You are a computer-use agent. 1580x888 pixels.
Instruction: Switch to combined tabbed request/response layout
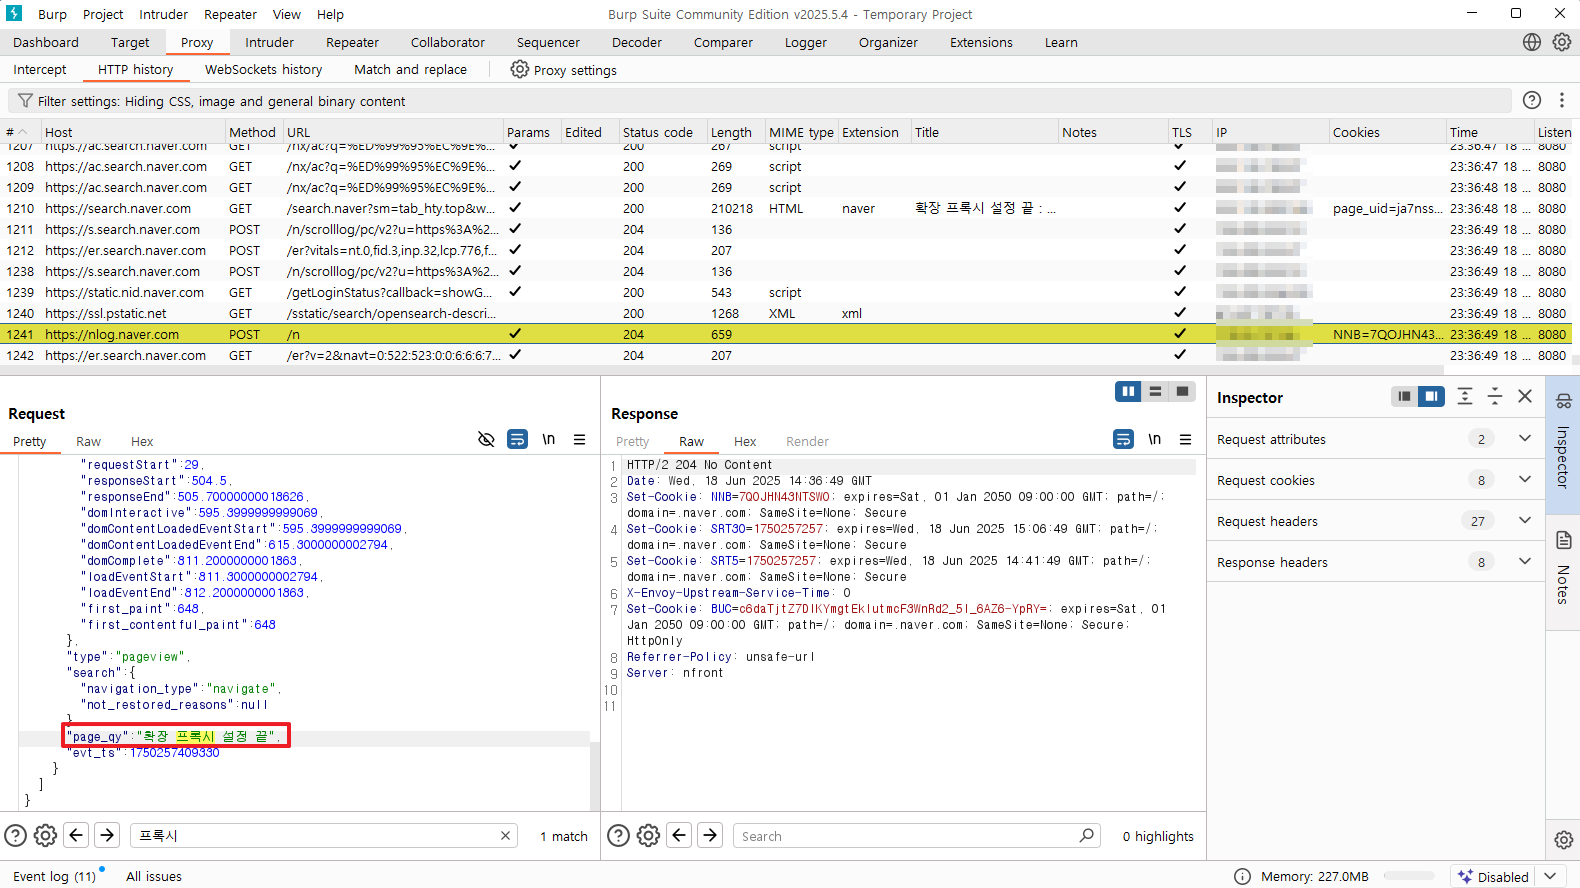1182,392
